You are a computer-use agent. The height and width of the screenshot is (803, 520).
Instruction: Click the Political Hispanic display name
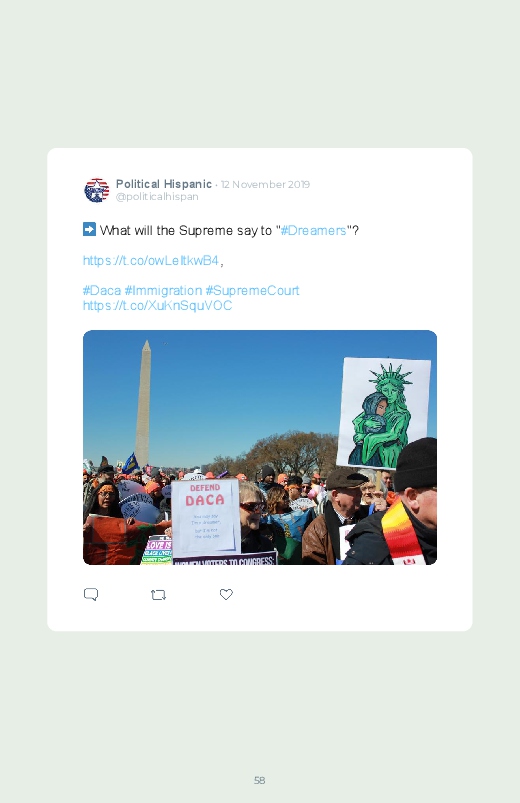pyautogui.click(x=164, y=184)
